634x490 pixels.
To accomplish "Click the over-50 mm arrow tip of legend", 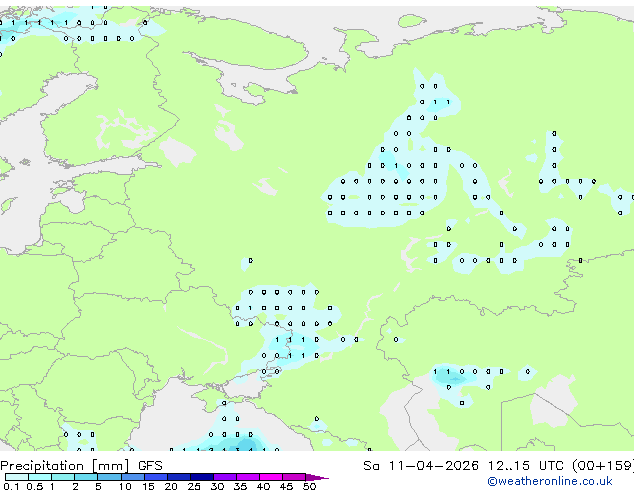I will coord(317,477).
